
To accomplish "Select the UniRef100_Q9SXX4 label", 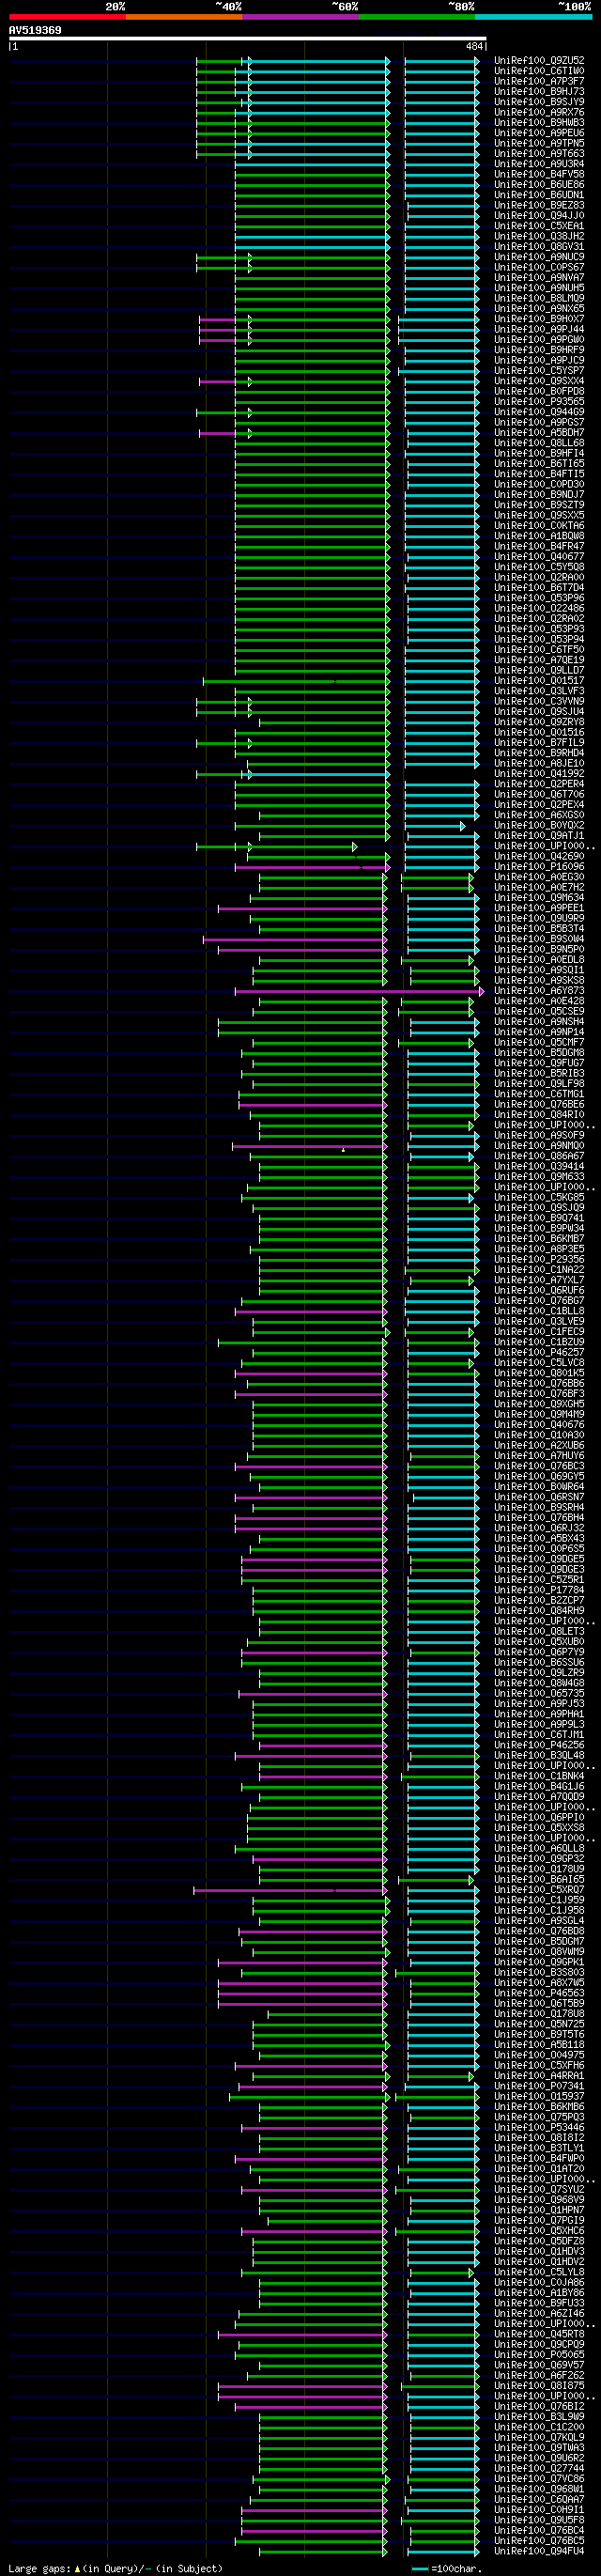I will pos(539,381).
